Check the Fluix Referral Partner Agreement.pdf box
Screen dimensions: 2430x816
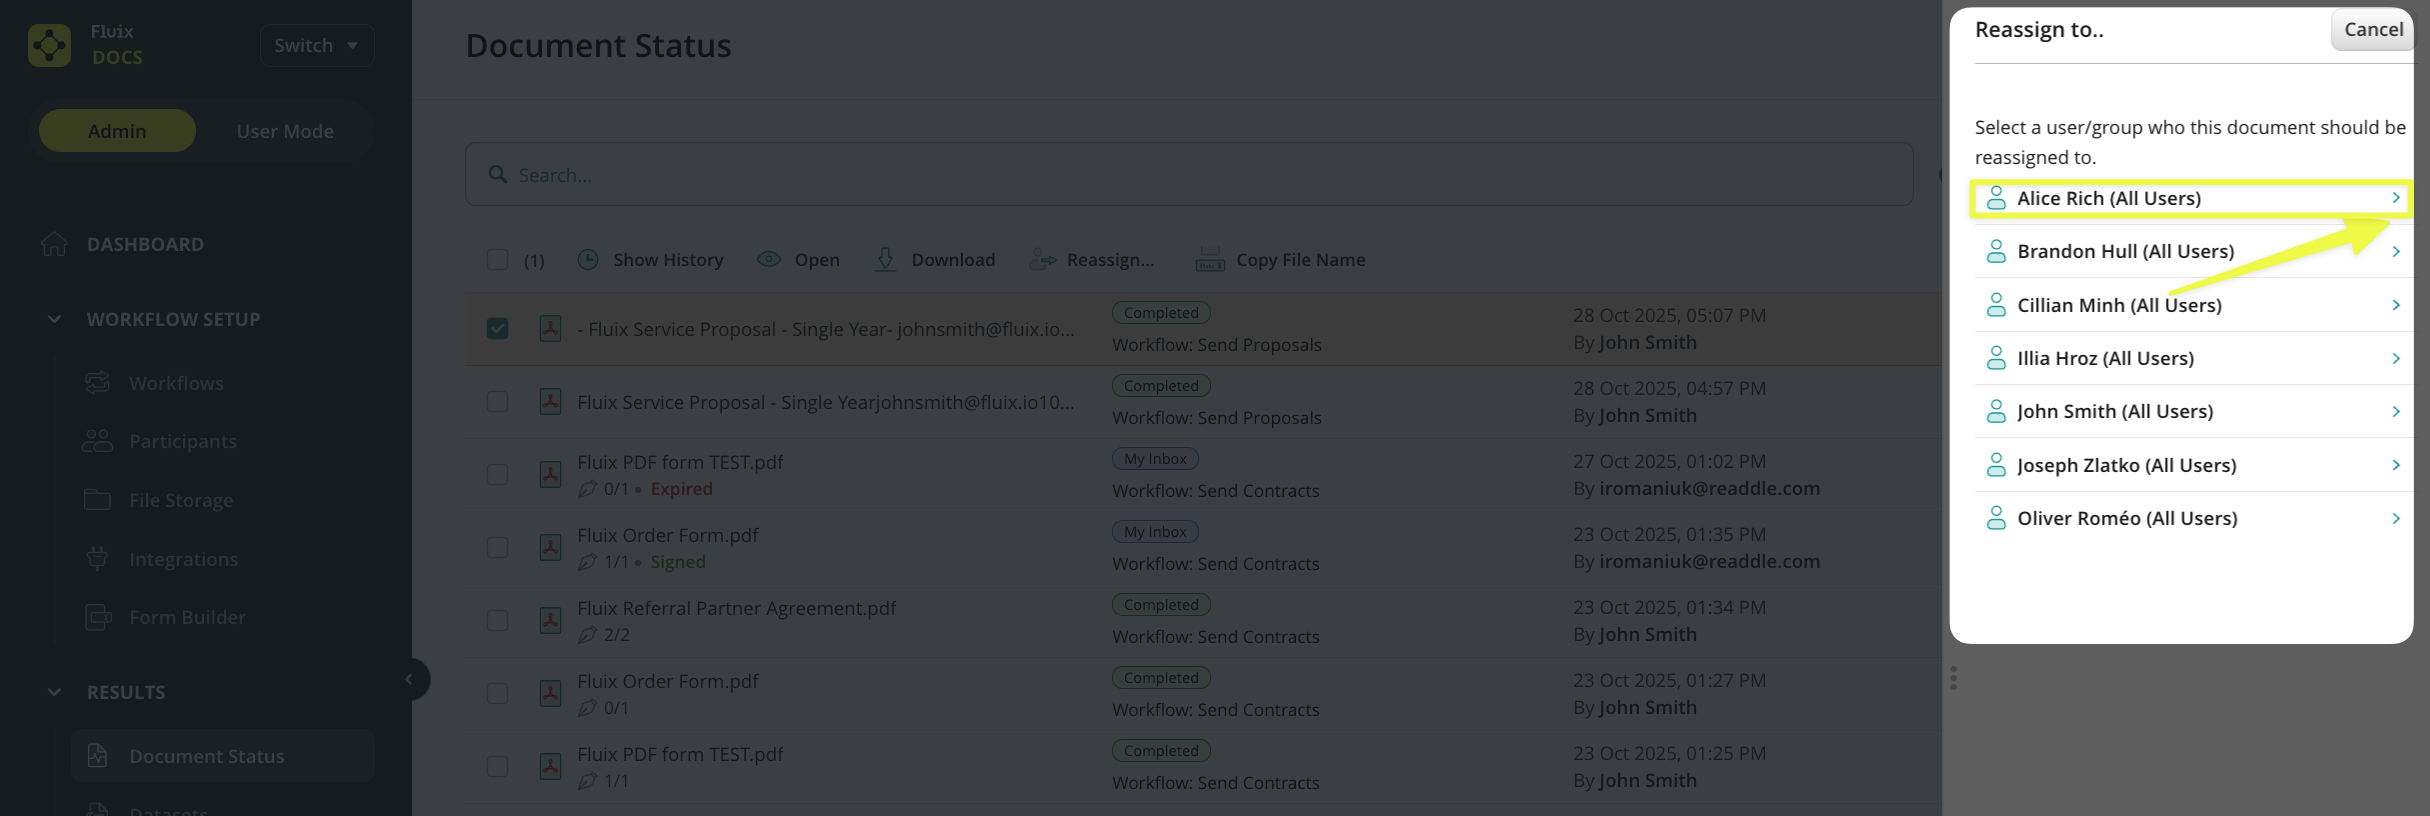click(x=497, y=621)
